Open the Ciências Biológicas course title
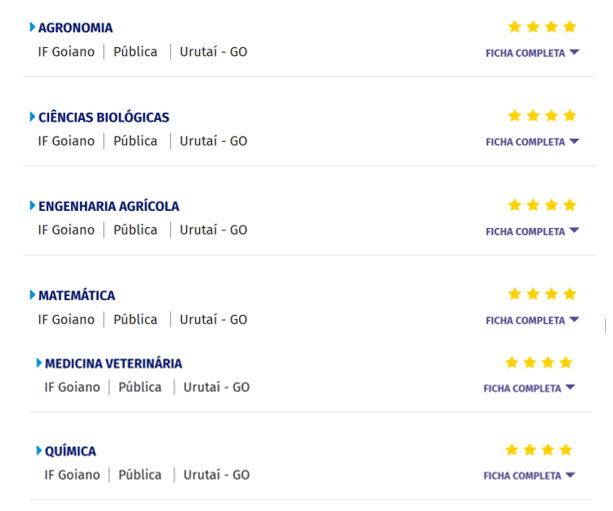 104,117
